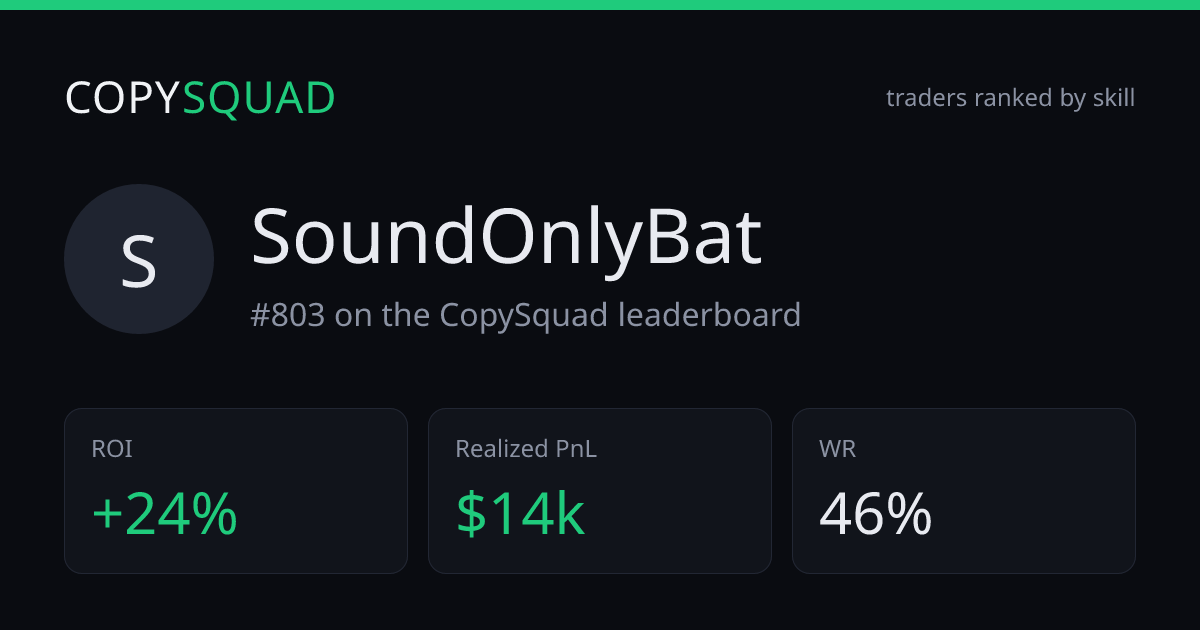Viewport: 1200px width, 630px height.
Task: Click the white COPY part of logo
Action: [x=124, y=98]
